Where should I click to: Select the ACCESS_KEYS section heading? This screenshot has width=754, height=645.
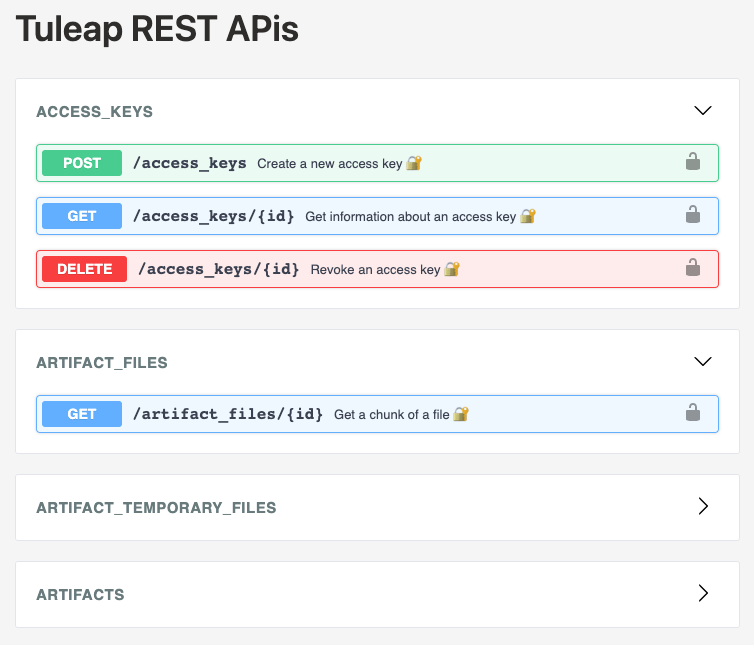coord(94,112)
